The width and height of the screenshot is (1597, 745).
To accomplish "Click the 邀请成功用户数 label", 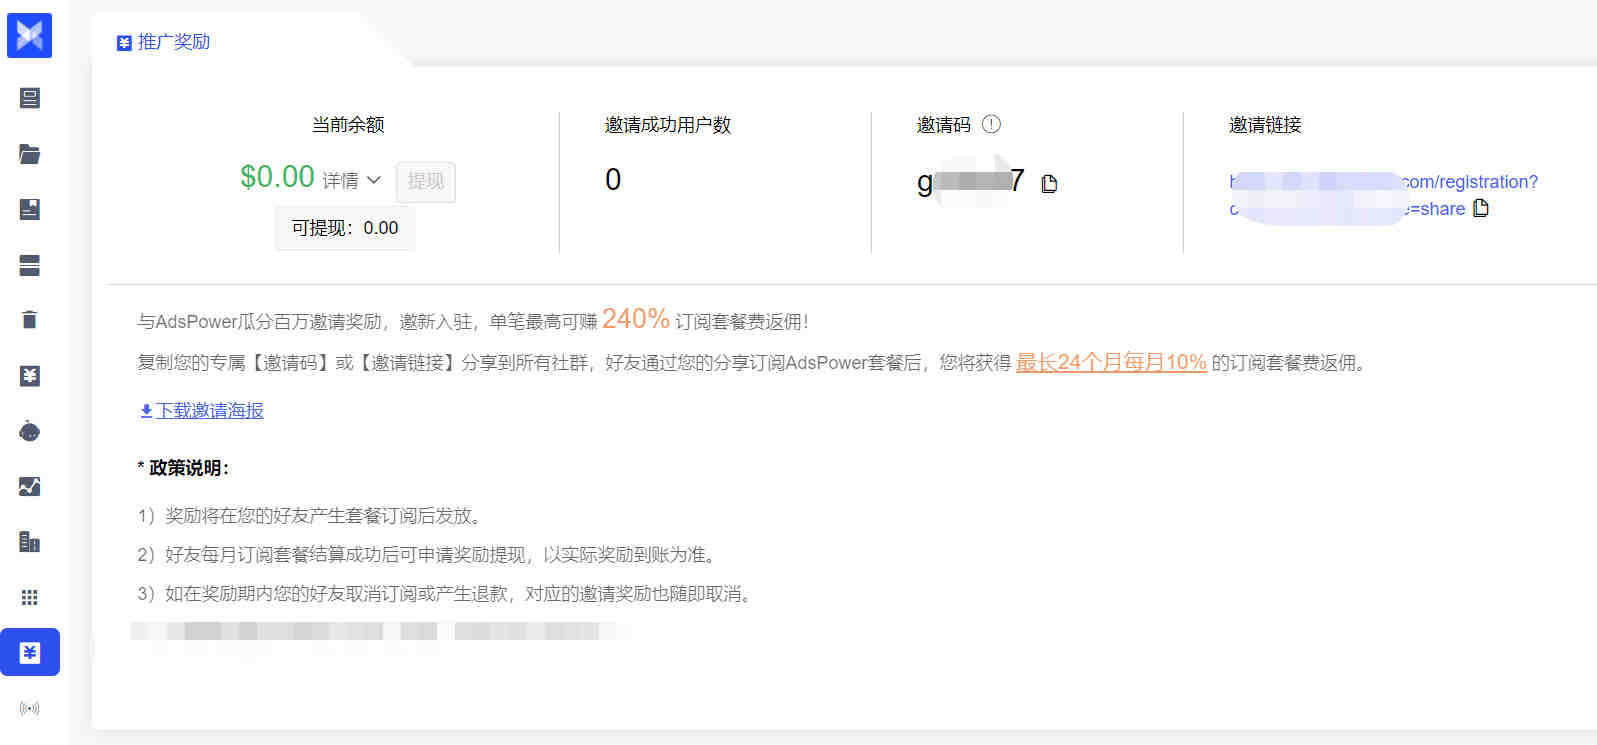I will 668,125.
